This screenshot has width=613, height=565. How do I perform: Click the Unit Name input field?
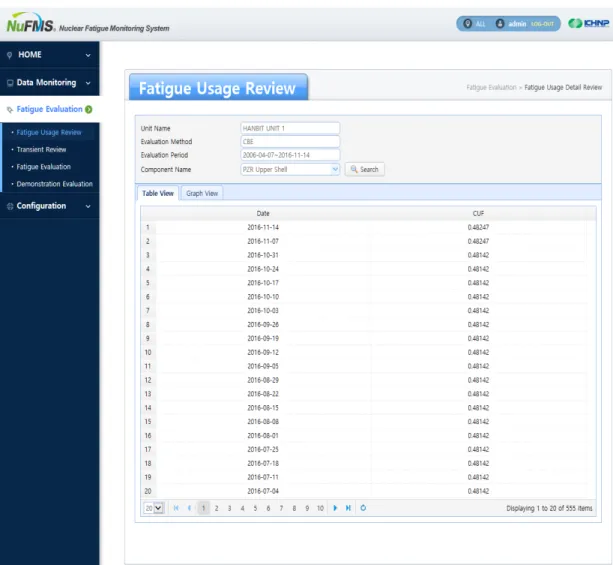[x=290, y=128]
